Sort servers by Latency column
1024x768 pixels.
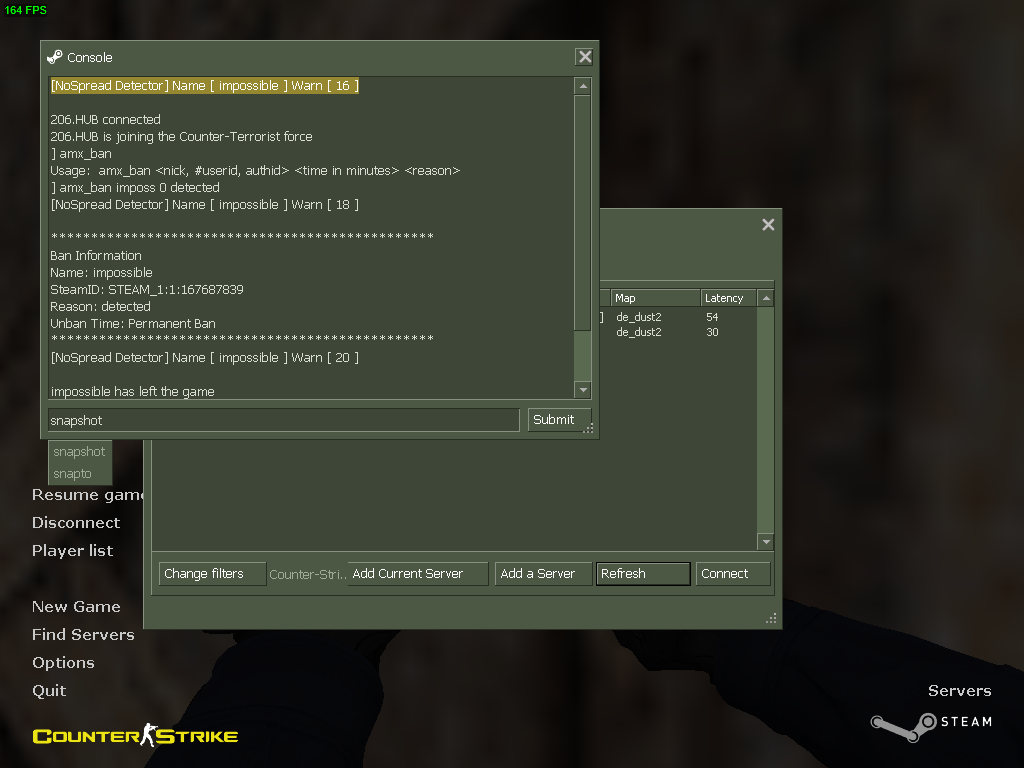(x=728, y=298)
